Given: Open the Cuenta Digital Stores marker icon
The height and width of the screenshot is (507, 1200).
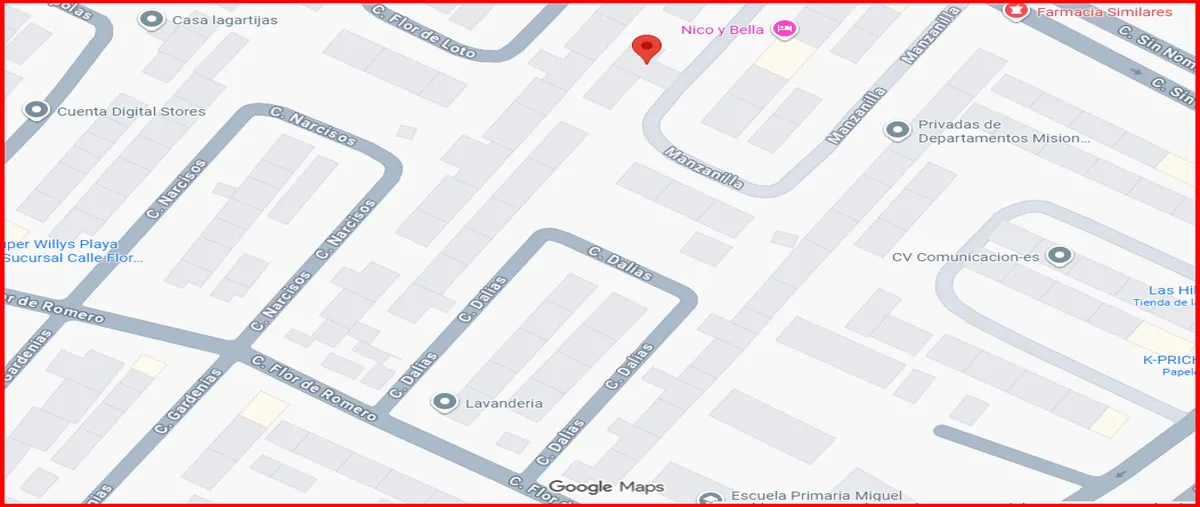Looking at the screenshot, I should 38,110.
